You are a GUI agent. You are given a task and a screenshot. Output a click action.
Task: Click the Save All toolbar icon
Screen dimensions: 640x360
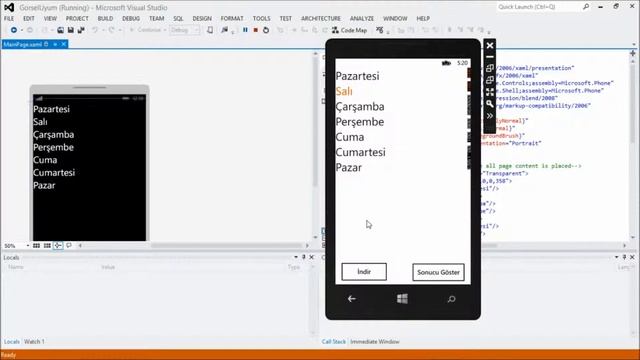tap(81, 30)
